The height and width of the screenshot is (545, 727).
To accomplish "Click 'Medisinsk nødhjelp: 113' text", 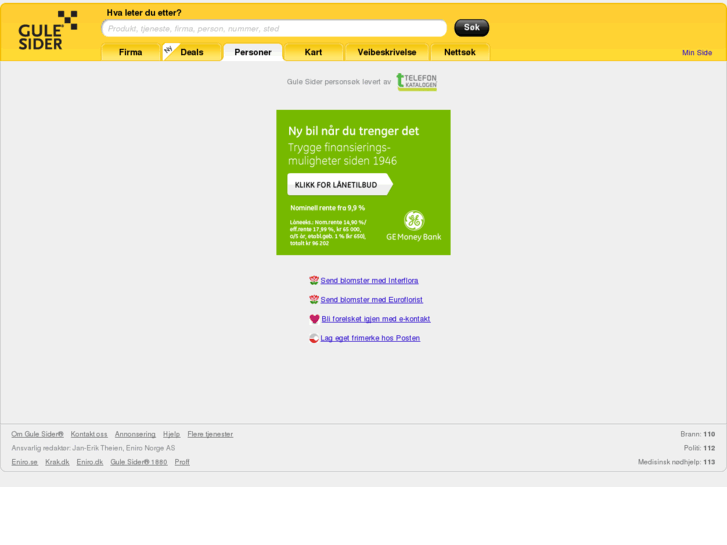I will (676, 462).
